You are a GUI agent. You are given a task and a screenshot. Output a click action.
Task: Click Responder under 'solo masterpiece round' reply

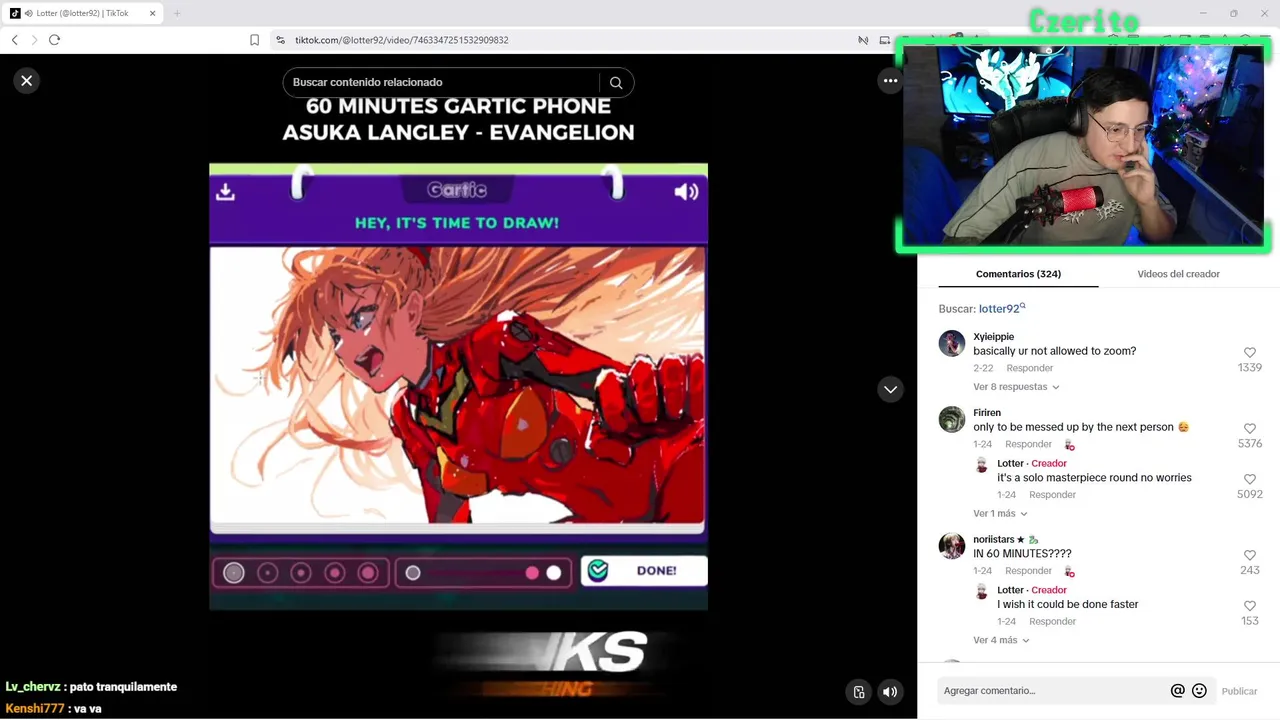1052,495
